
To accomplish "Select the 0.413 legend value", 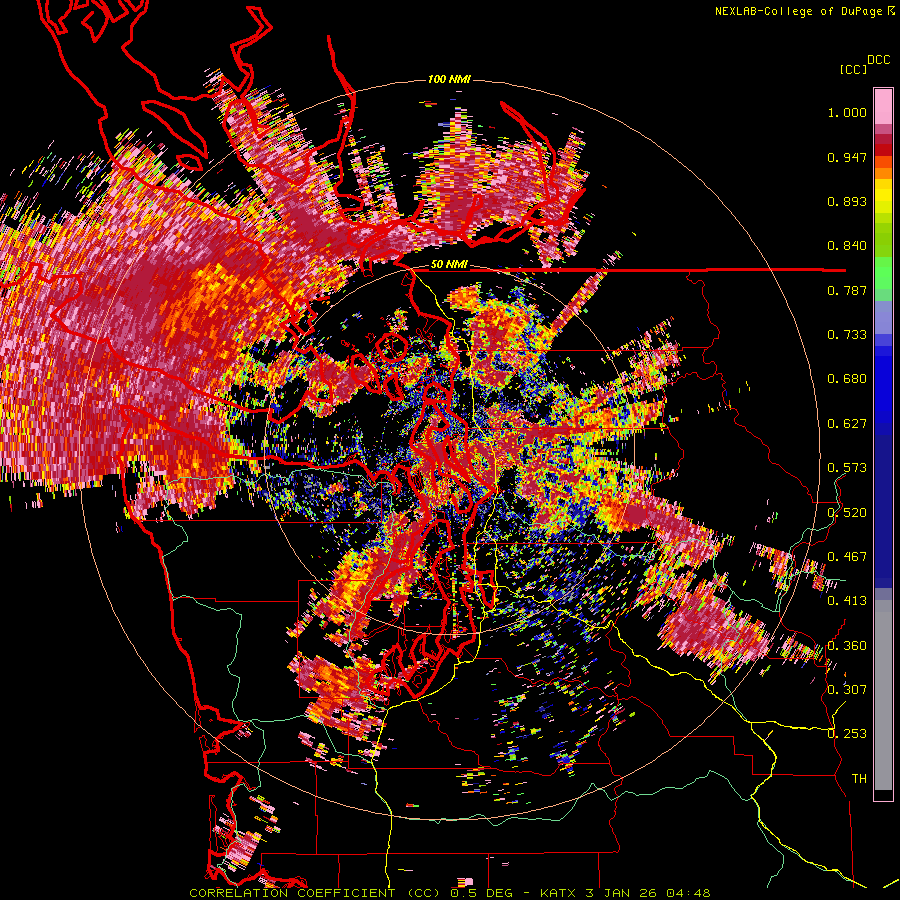I will coord(847,601).
